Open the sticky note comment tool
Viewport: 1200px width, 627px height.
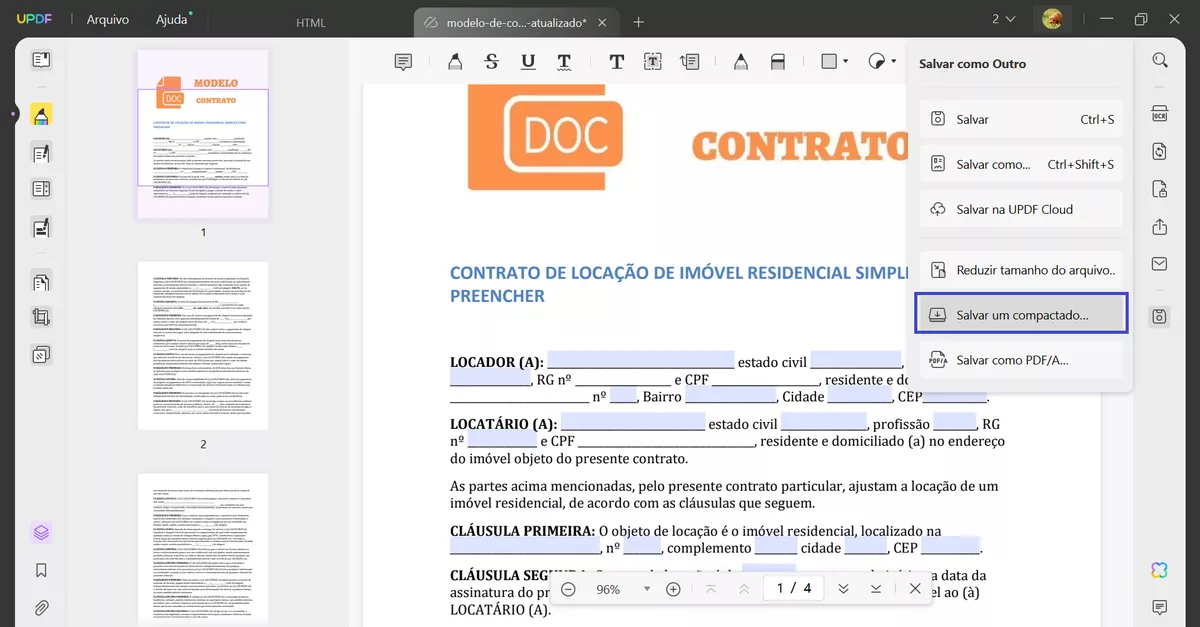point(403,61)
